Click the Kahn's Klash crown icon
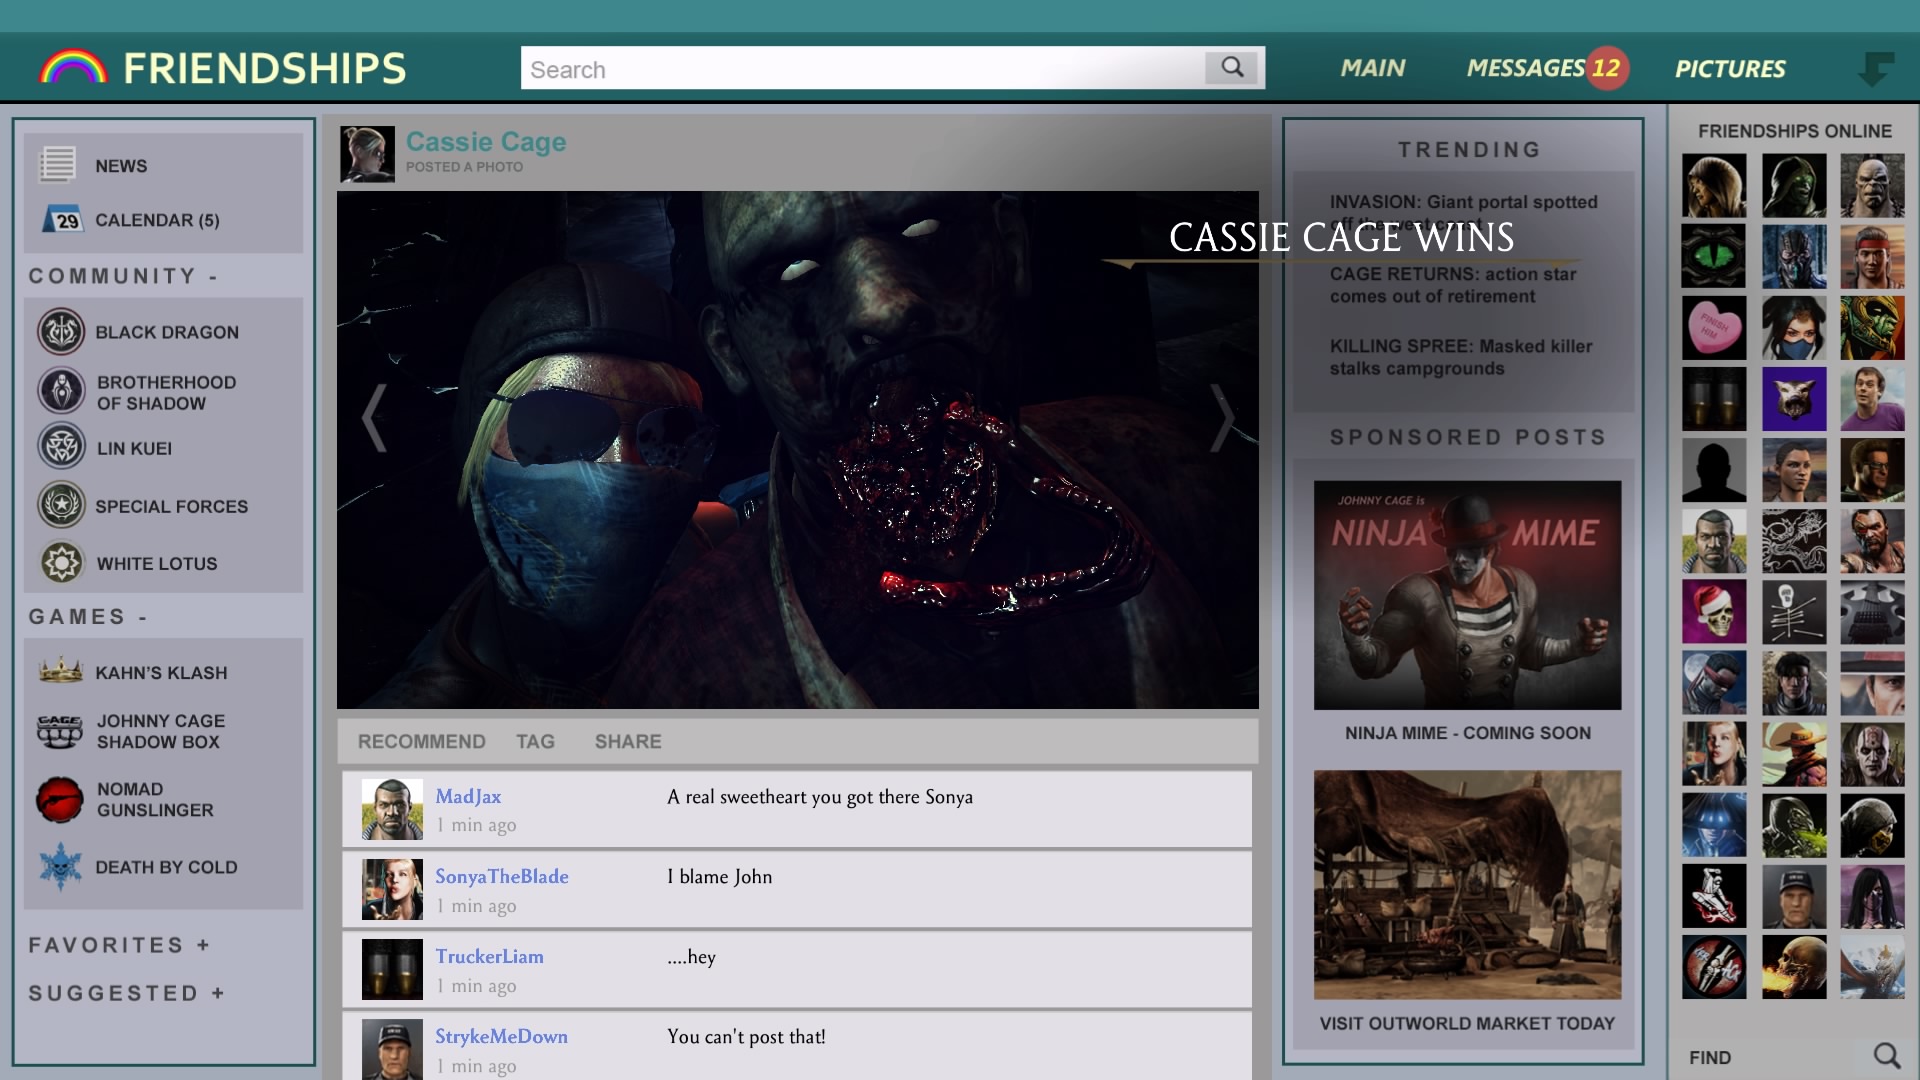 [x=60, y=671]
